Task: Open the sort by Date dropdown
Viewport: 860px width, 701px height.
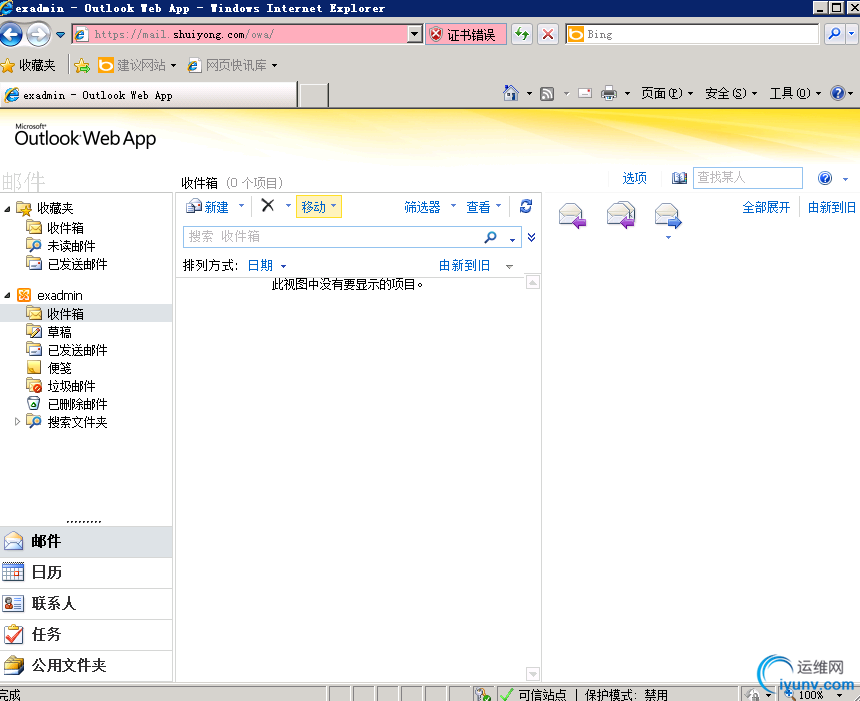Action: [267, 265]
